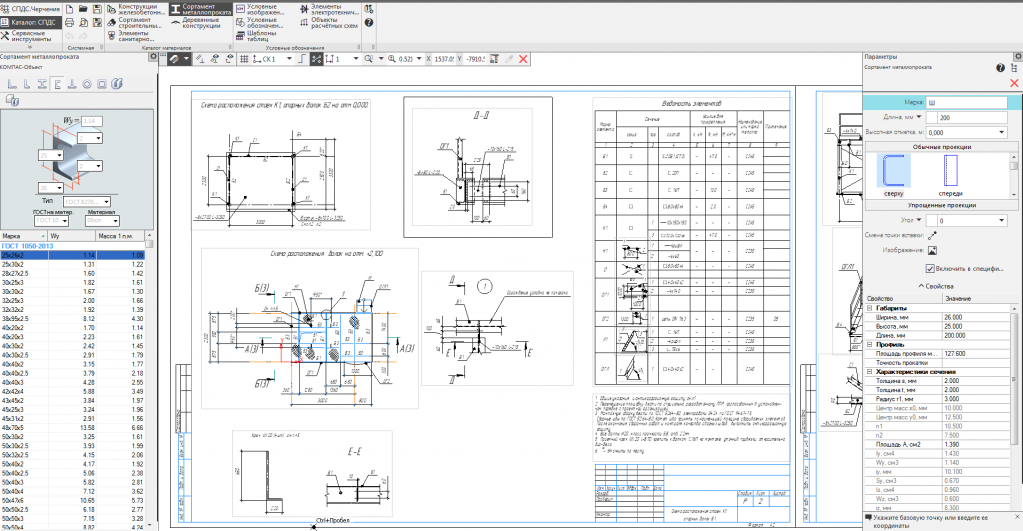Open settings gear of Сортамент panel

coord(153,57)
